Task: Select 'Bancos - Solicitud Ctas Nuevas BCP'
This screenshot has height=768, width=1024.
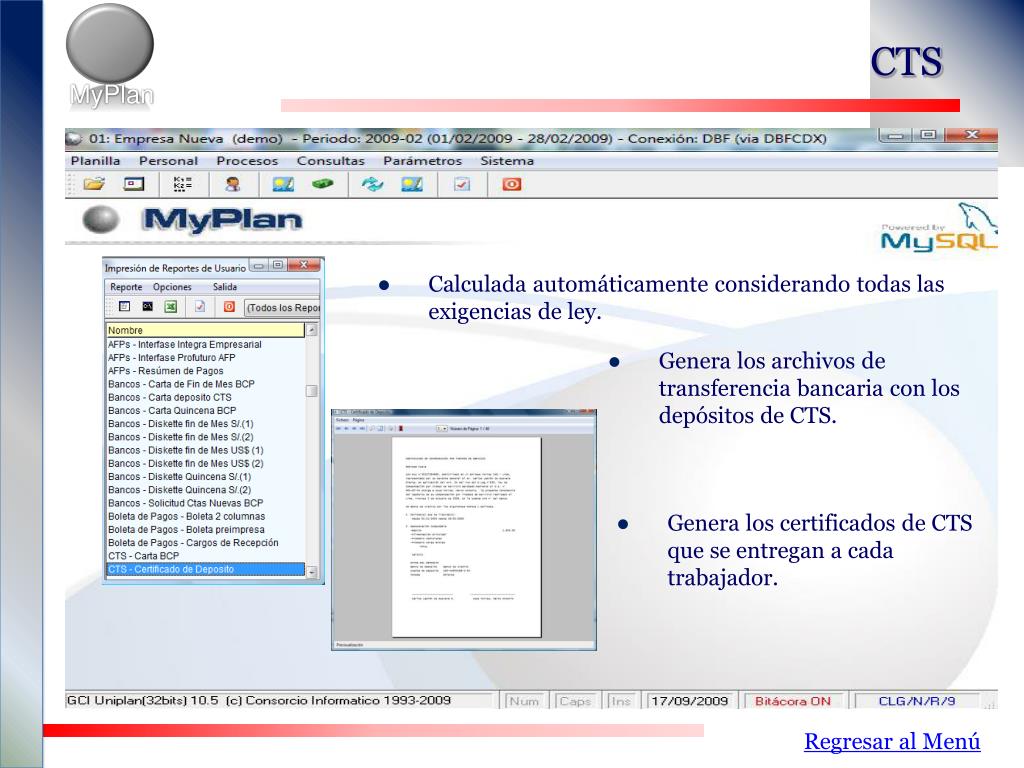Action: 205,503
